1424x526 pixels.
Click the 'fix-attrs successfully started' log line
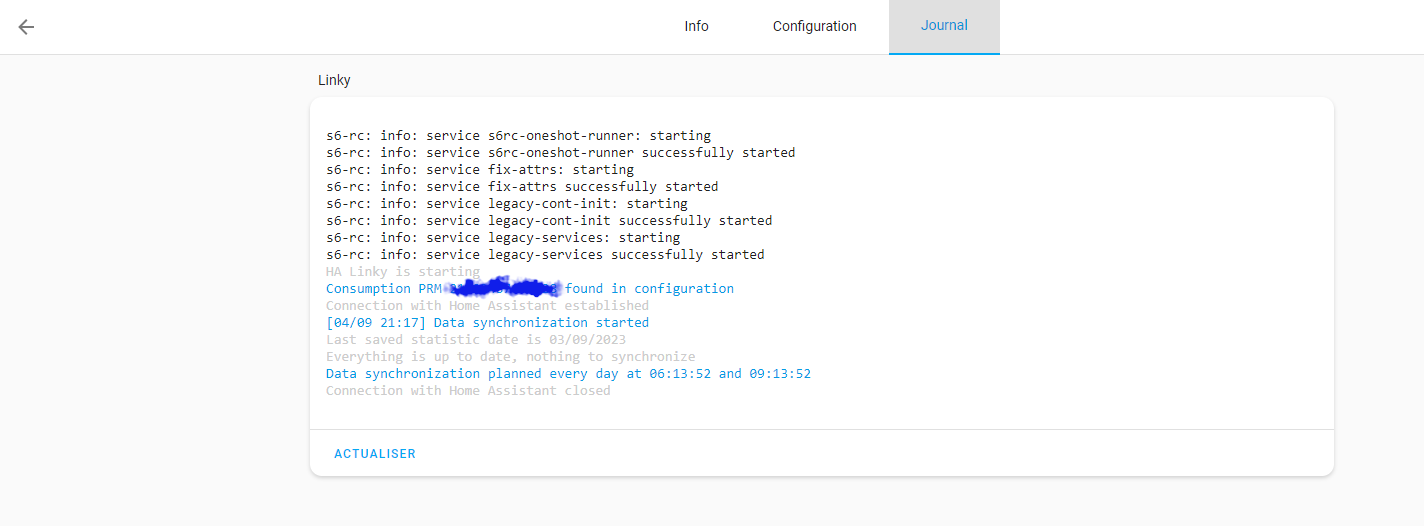click(x=522, y=187)
